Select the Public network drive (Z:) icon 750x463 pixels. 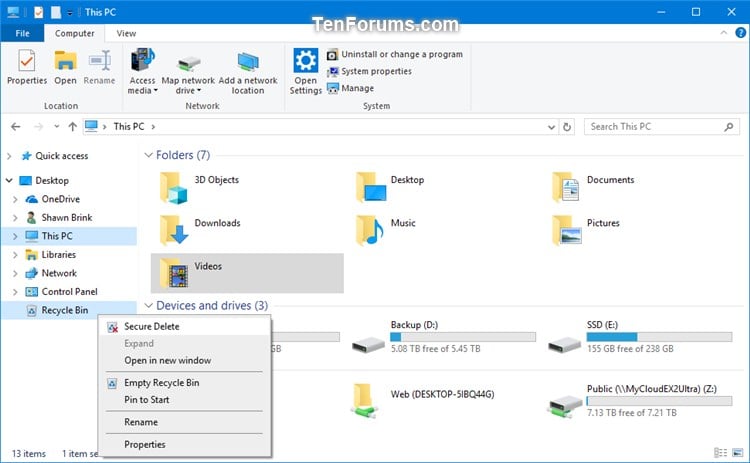point(565,406)
